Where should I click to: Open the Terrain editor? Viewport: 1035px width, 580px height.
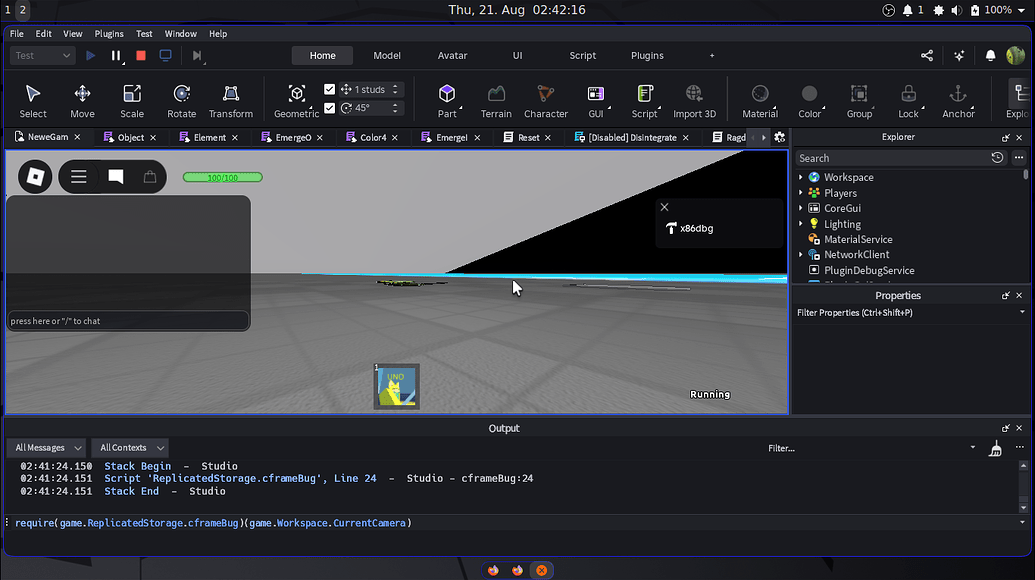click(496, 101)
